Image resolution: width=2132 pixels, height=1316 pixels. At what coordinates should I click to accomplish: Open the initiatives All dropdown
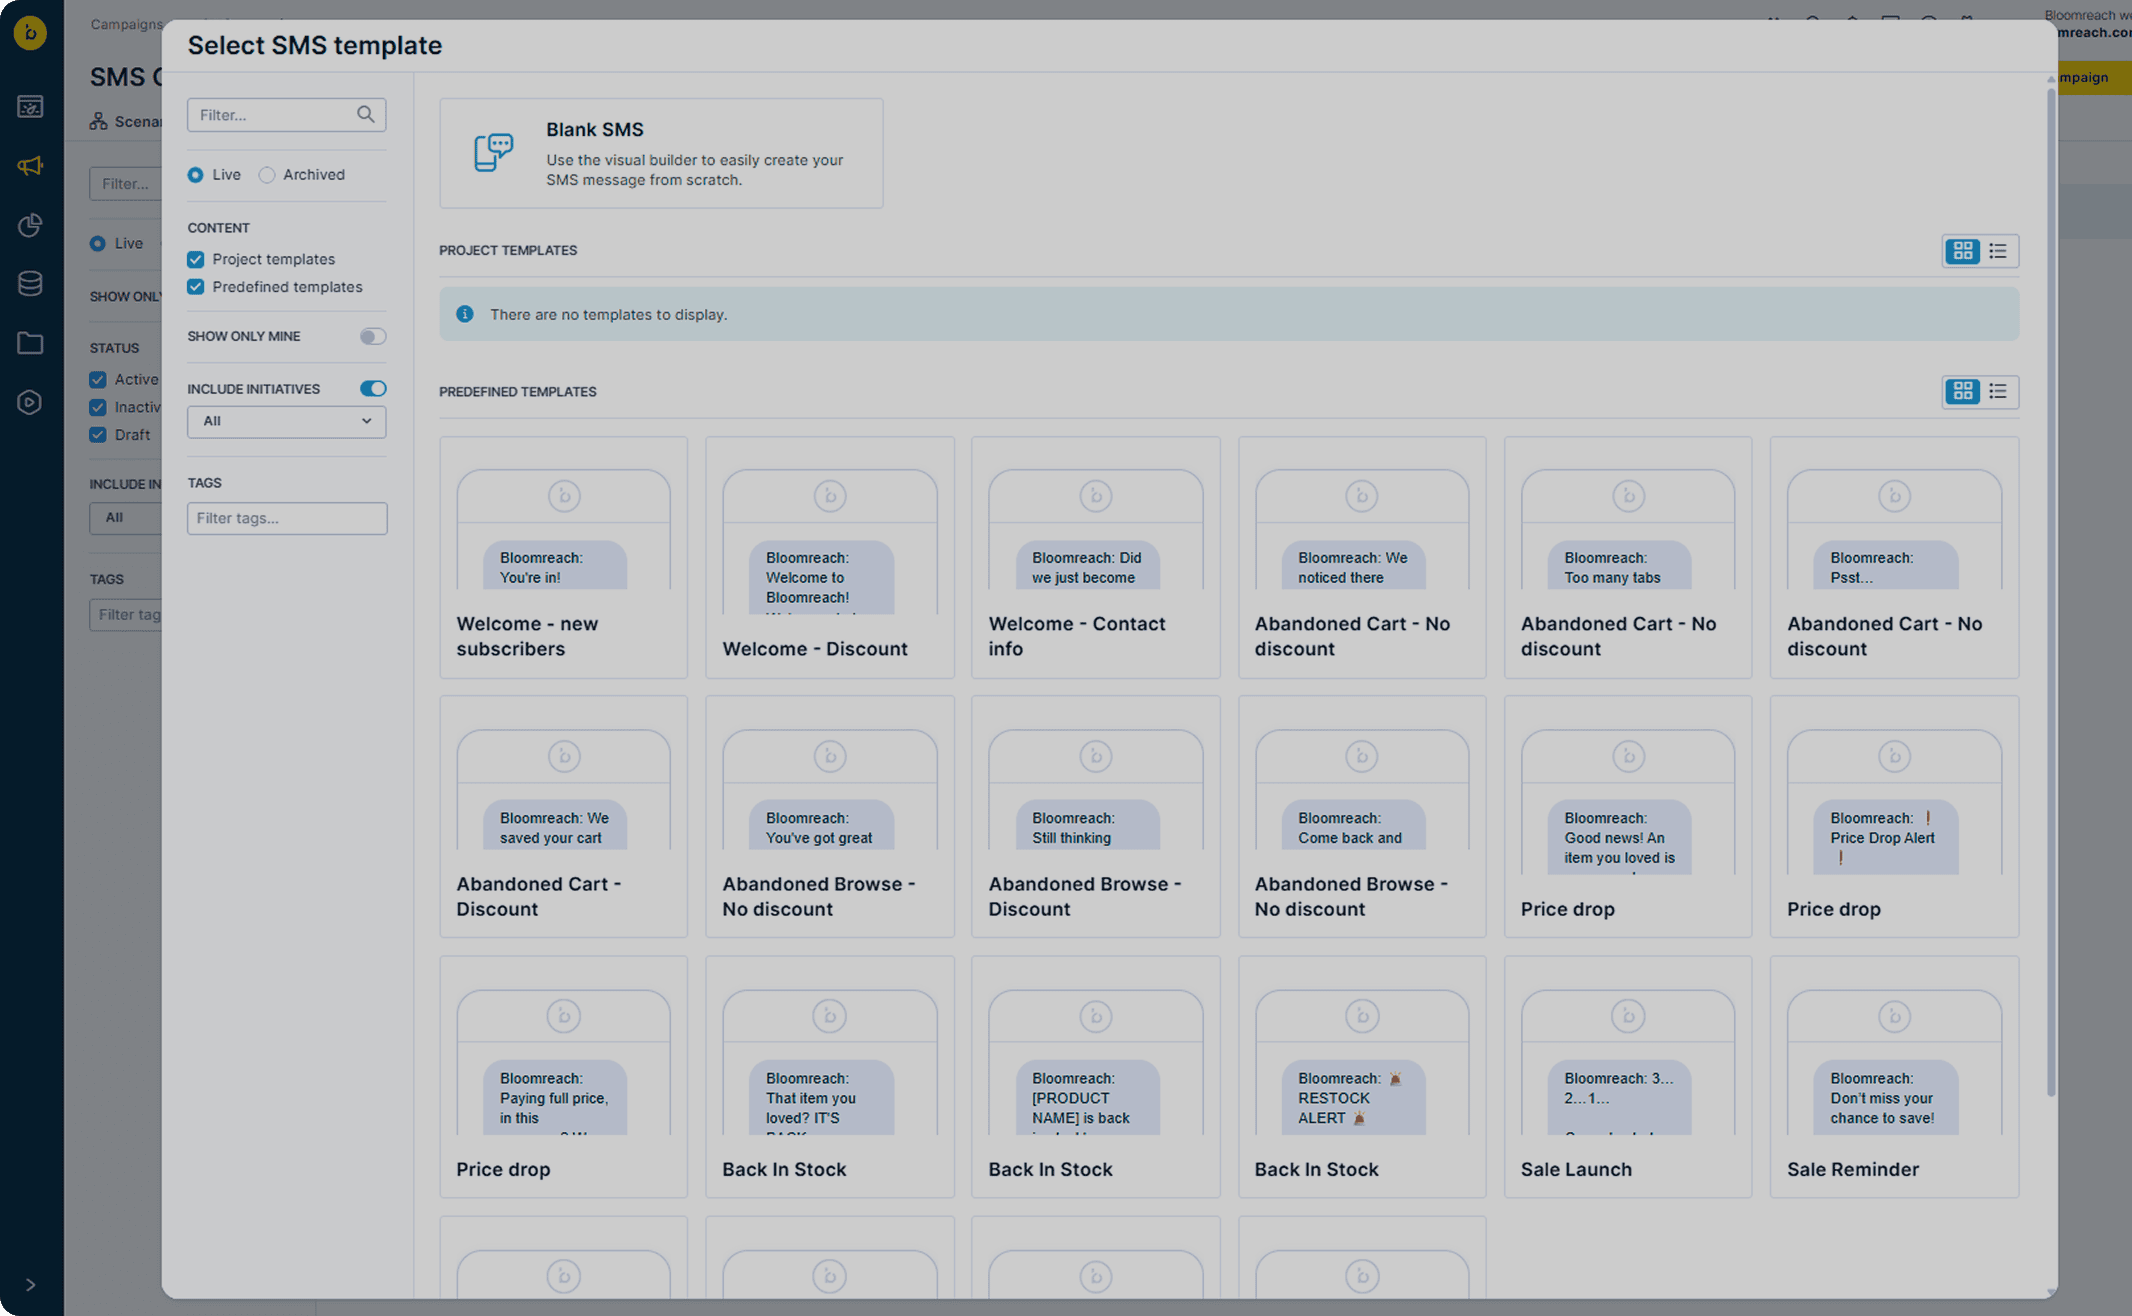pyautogui.click(x=286, y=422)
